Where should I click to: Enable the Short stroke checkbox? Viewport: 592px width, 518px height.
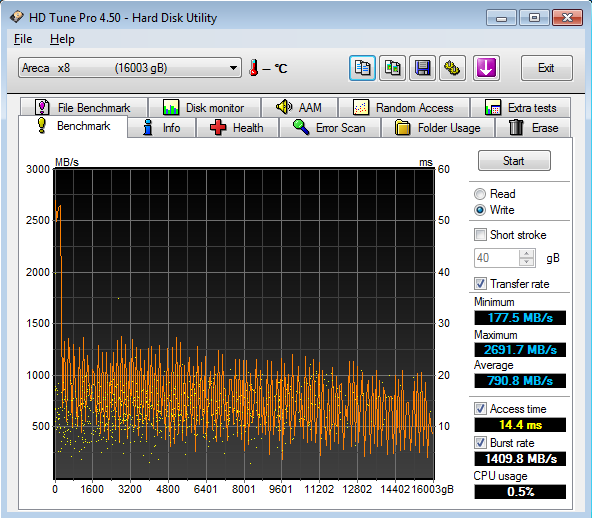tap(480, 234)
